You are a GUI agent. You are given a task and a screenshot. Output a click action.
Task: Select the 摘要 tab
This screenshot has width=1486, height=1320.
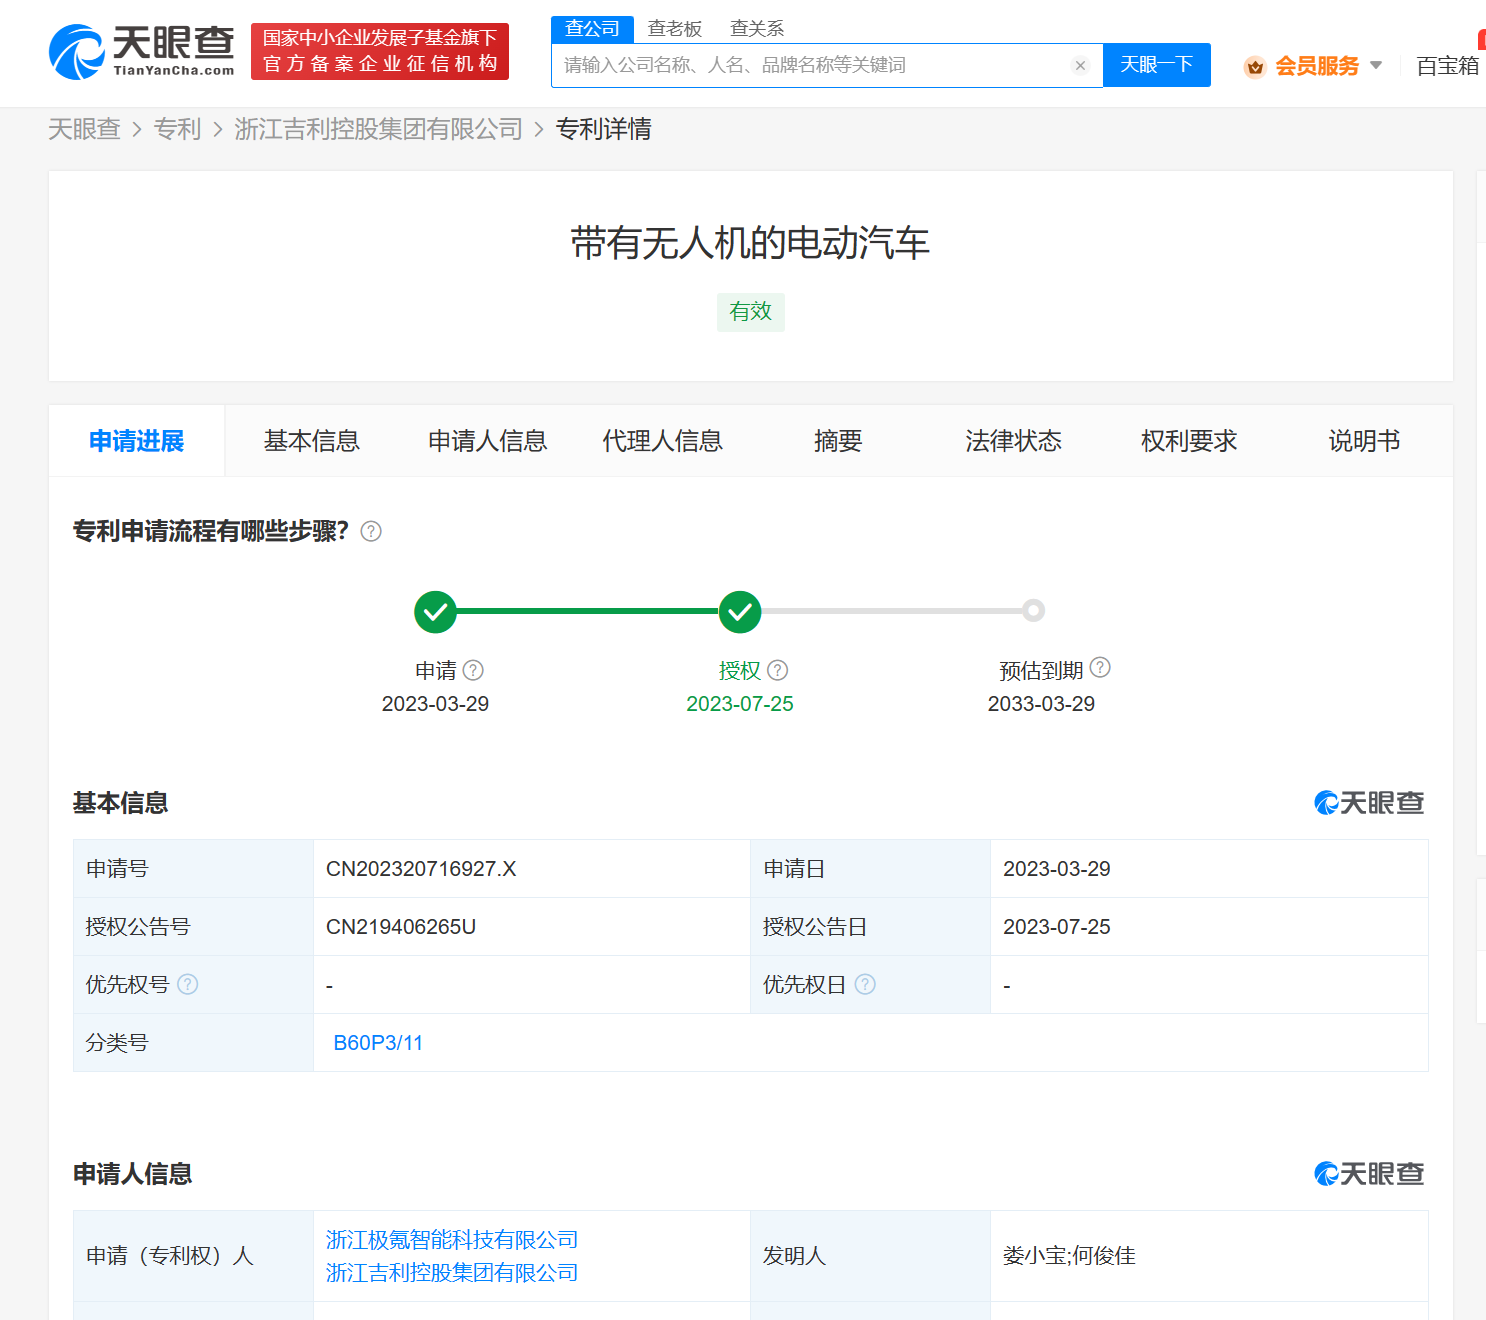pos(838,441)
